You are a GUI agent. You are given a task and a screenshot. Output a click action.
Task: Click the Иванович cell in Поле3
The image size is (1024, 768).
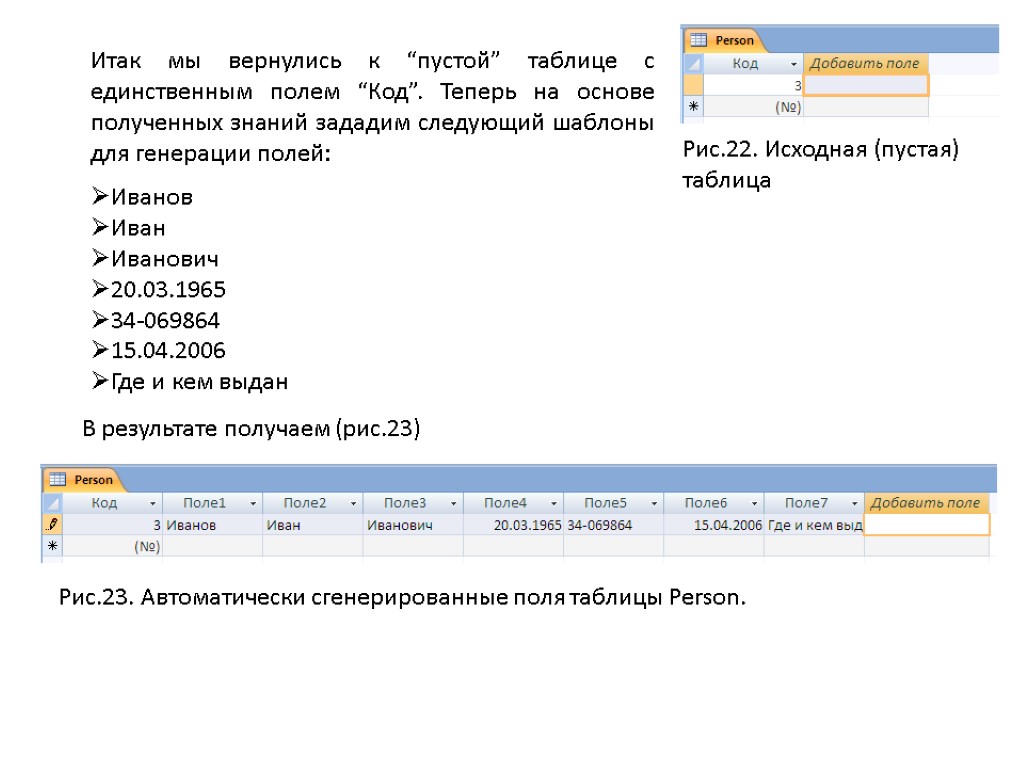413,525
